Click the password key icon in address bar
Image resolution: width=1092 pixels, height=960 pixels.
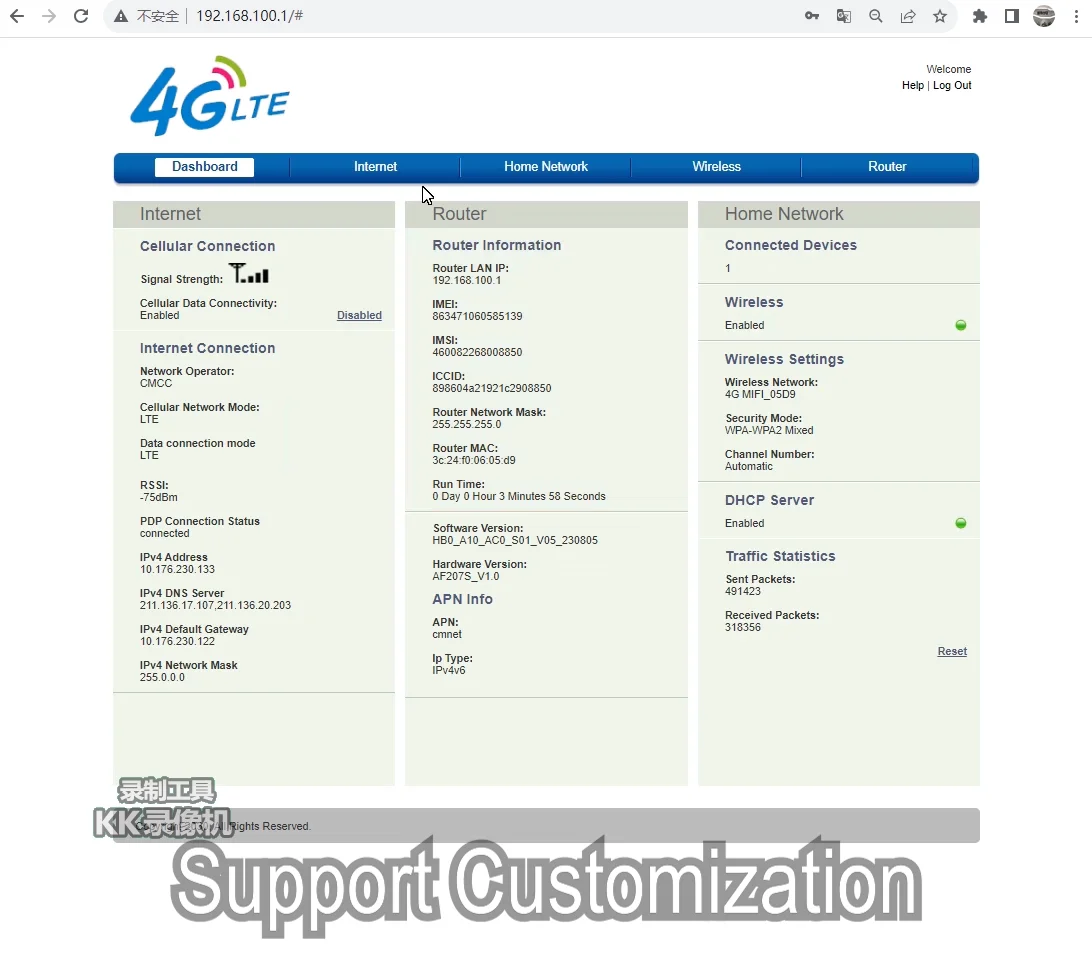coord(812,16)
